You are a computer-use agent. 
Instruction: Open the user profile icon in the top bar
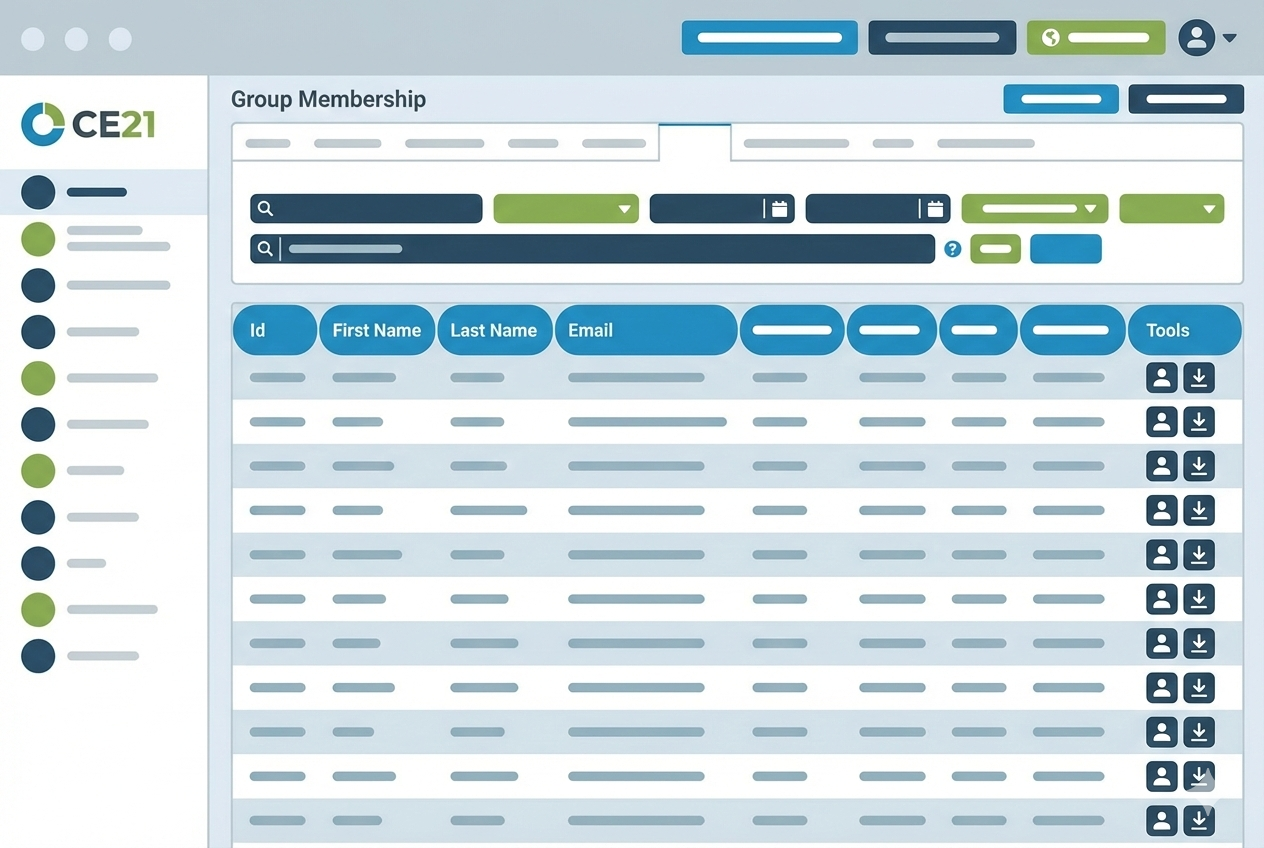pyautogui.click(x=1197, y=38)
